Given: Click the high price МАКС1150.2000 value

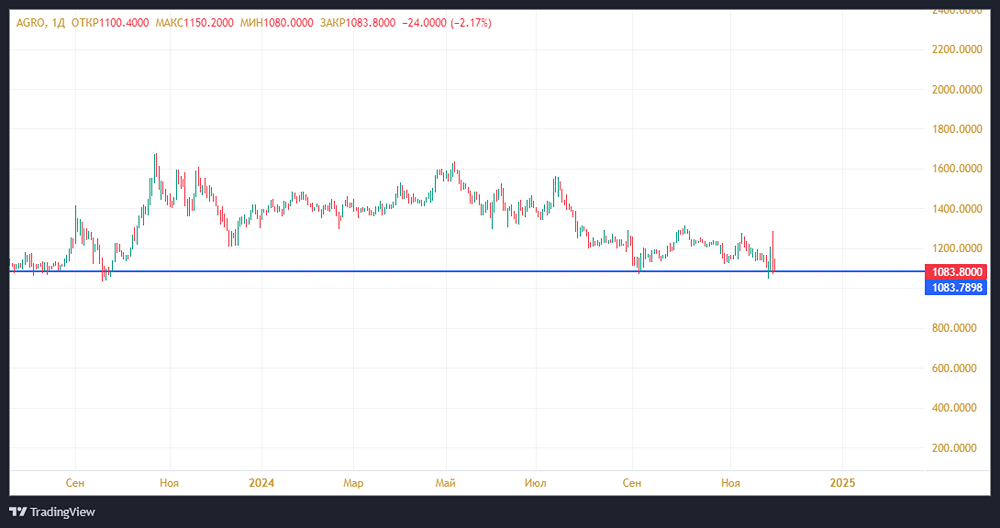Looking at the screenshot, I should point(194,23).
